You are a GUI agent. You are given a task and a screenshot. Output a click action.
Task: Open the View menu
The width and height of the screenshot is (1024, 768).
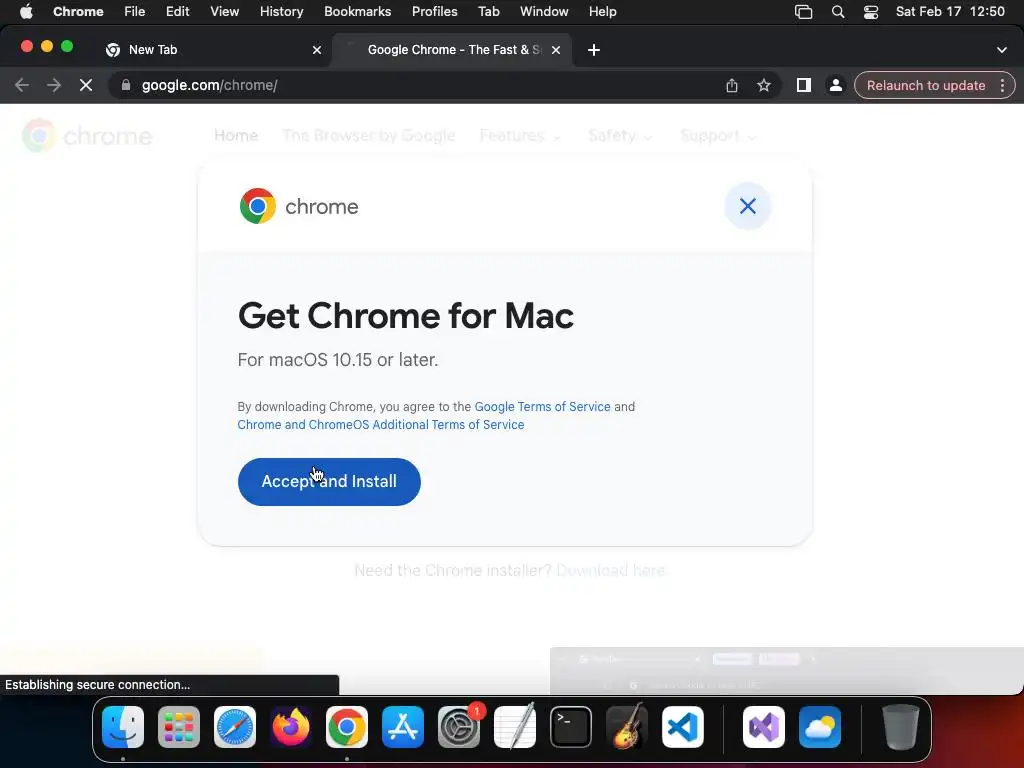[225, 12]
